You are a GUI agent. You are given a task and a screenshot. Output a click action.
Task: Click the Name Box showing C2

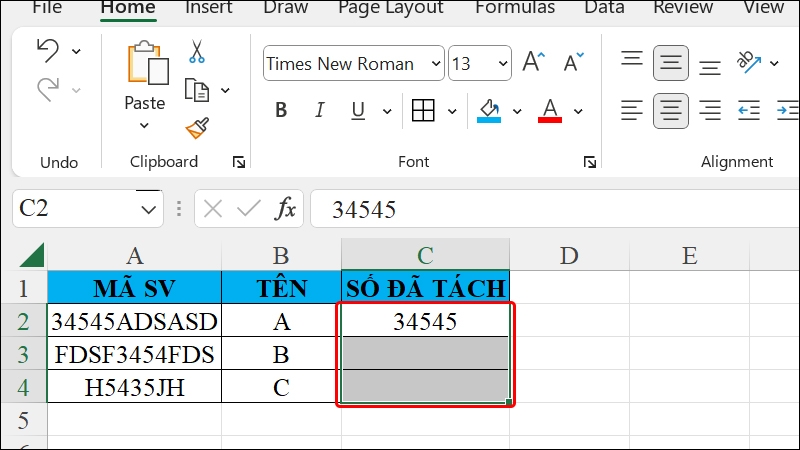[88, 209]
